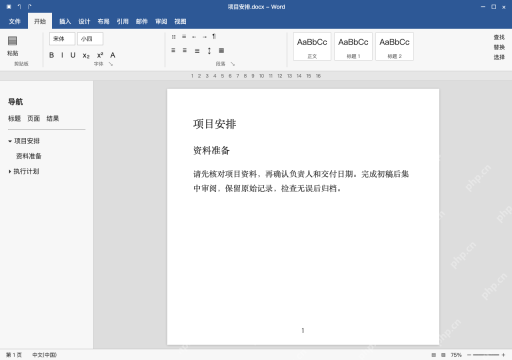Open the line spacing icon
Screen dimensions: 512x360
(209, 51)
